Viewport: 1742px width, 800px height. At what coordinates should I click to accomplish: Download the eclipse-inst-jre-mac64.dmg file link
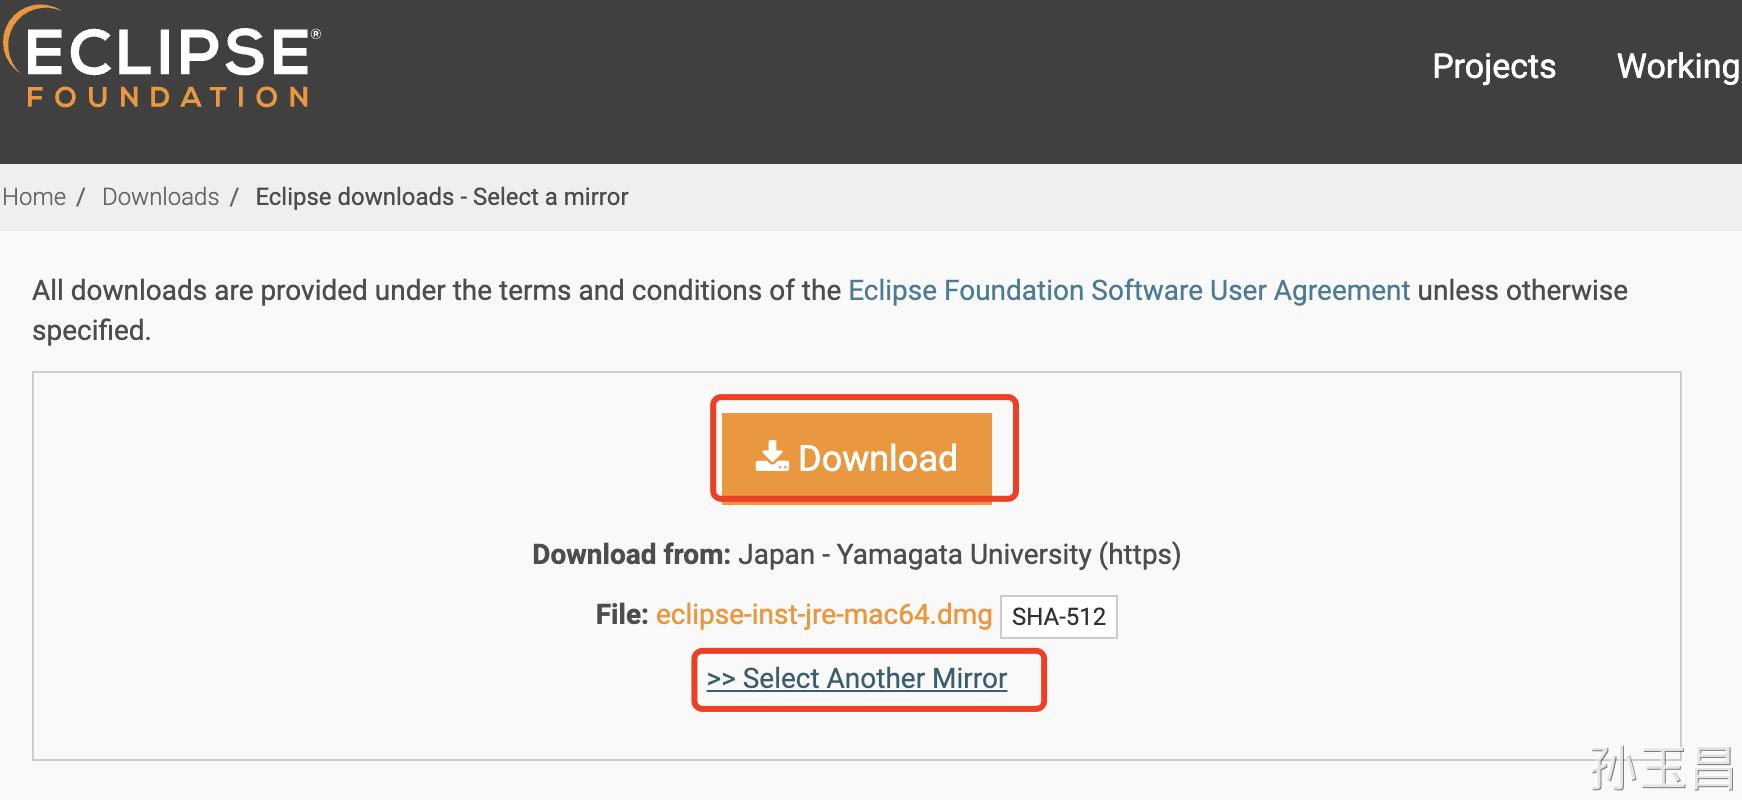click(822, 614)
